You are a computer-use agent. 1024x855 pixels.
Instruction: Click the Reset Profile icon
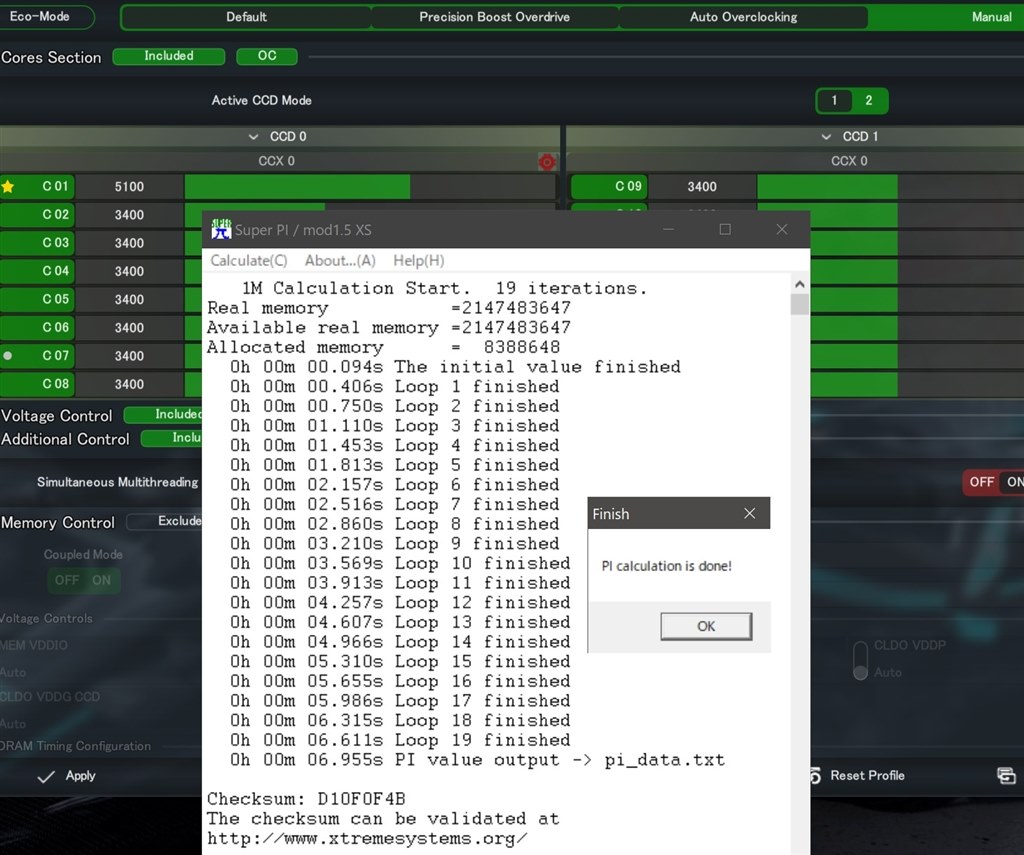click(x=815, y=775)
